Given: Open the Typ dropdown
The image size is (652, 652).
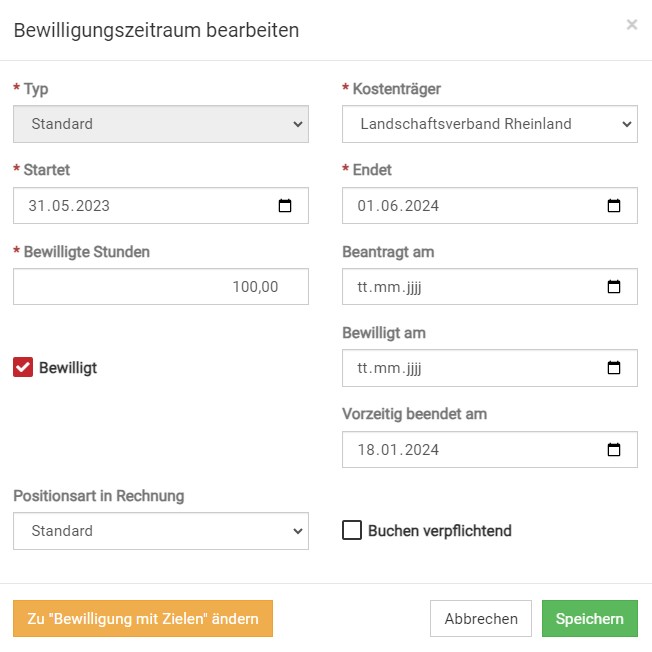Looking at the screenshot, I should click(161, 124).
